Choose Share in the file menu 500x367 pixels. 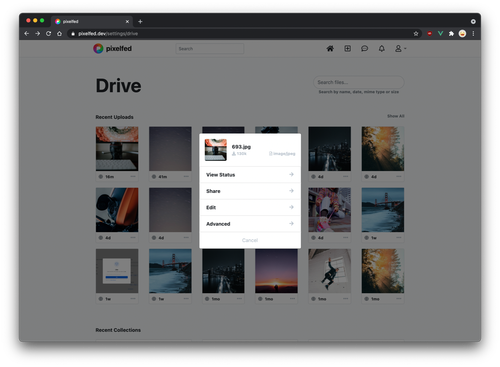click(x=250, y=191)
